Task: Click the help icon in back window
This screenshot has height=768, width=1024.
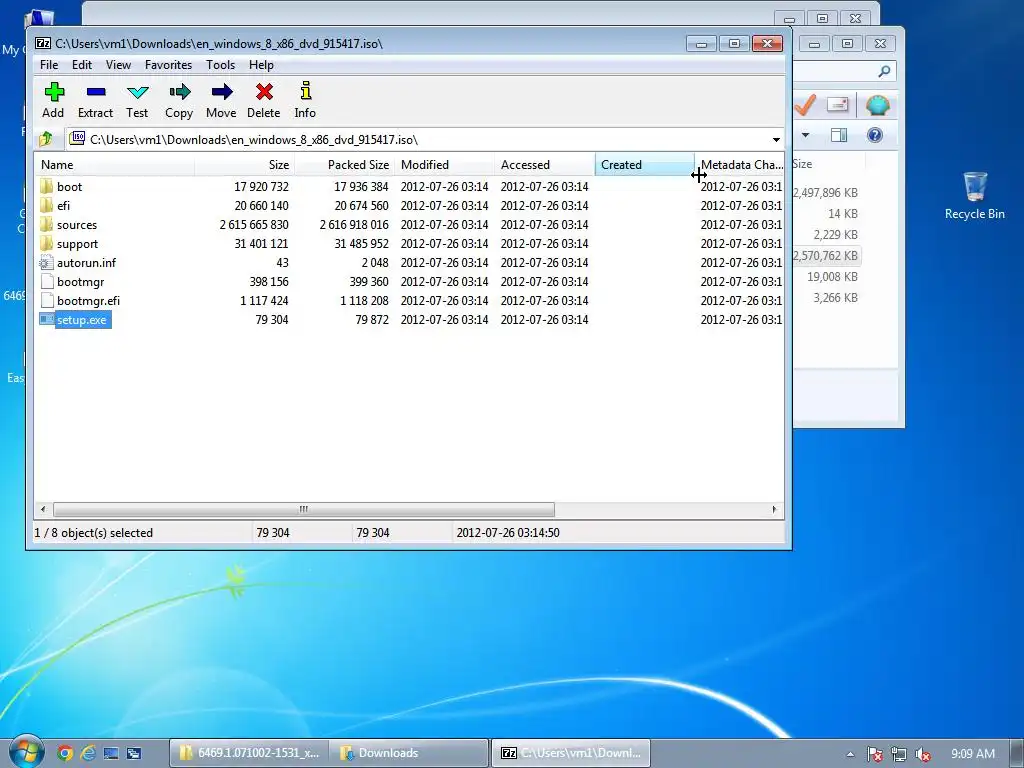Action: click(874, 135)
